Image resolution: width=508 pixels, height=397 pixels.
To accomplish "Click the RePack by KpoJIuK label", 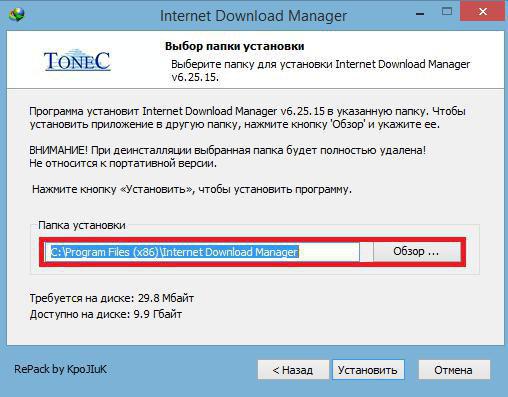I will [60, 369].
